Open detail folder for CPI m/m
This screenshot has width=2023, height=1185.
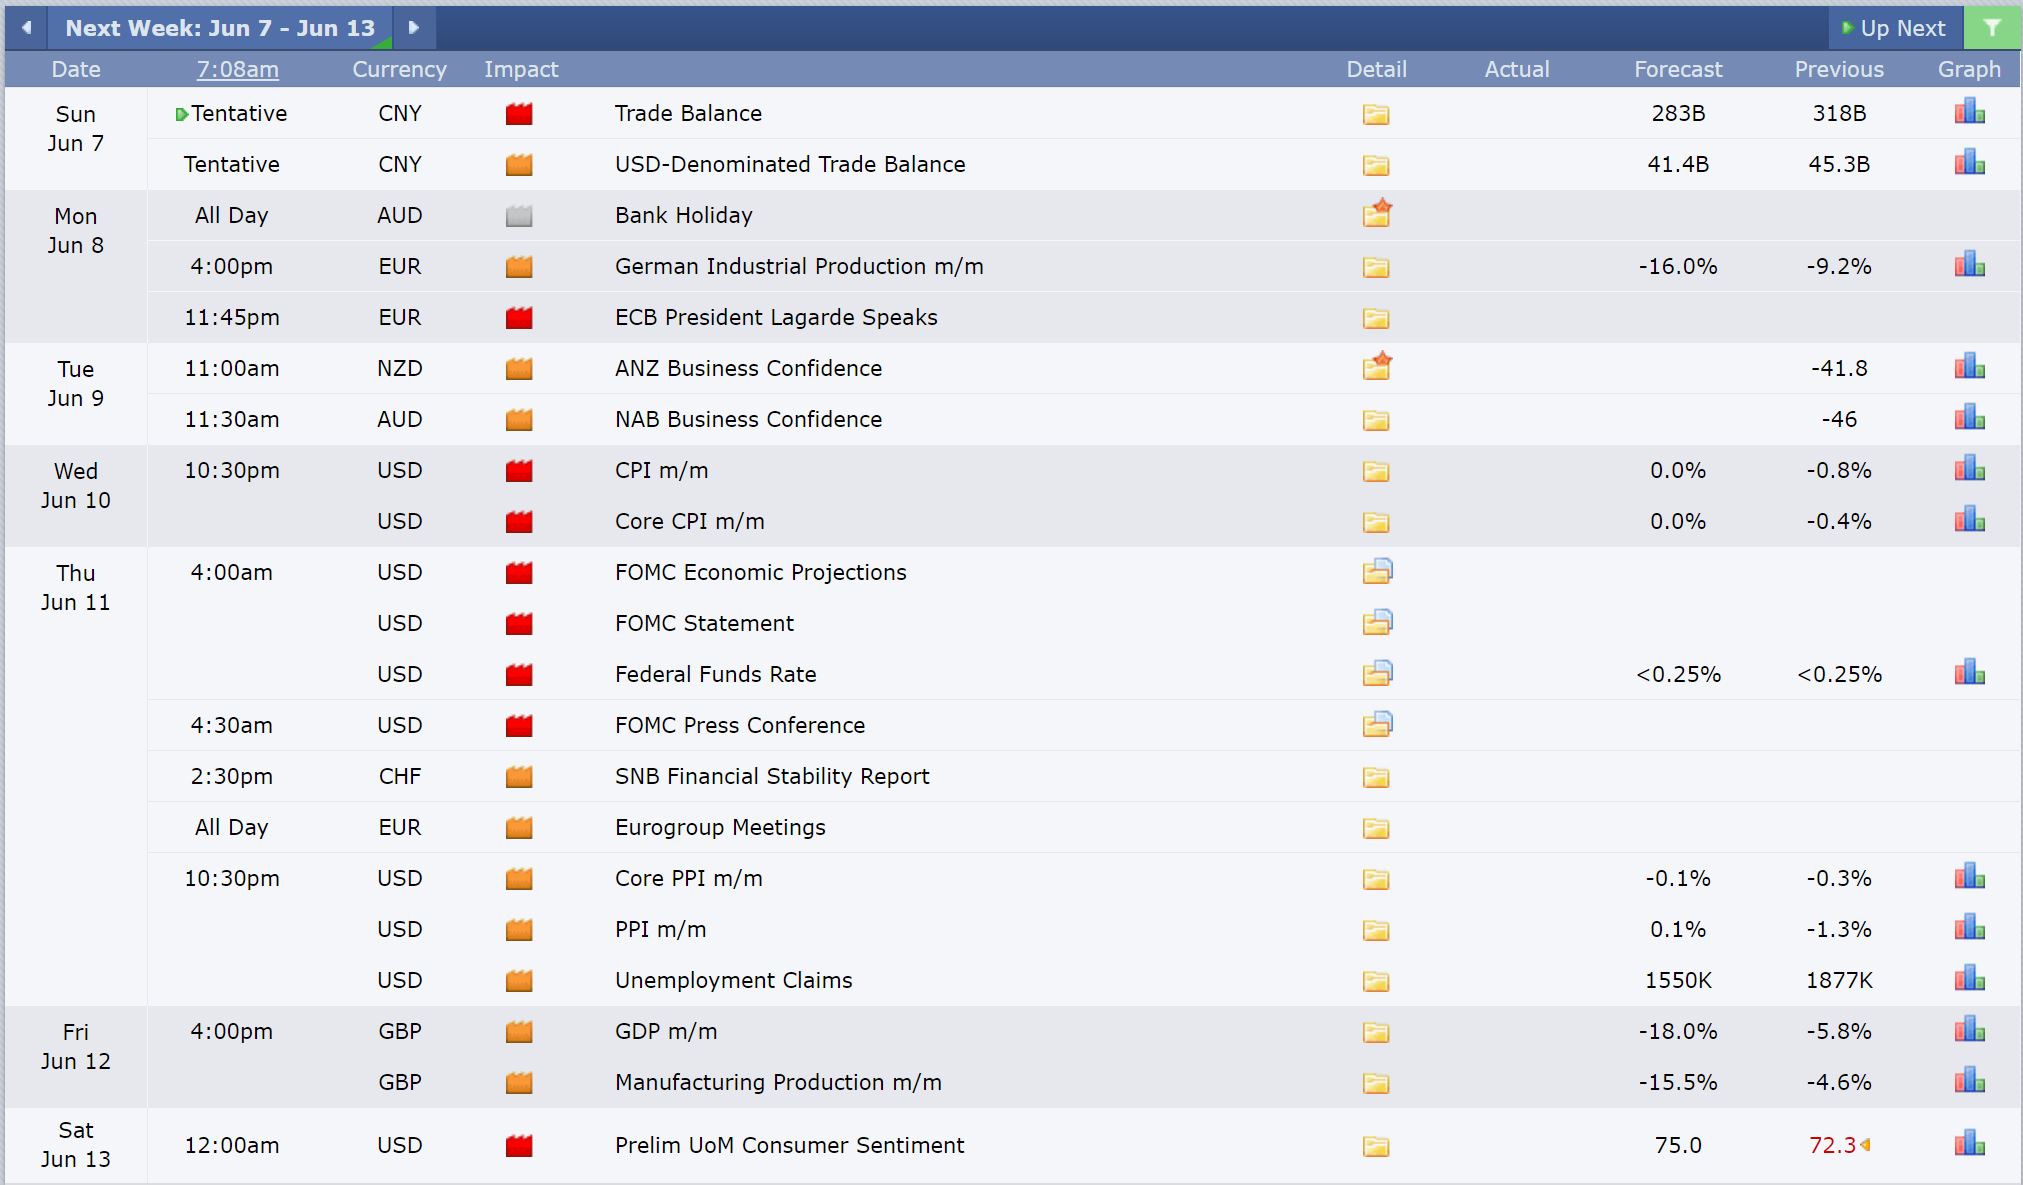click(1376, 471)
